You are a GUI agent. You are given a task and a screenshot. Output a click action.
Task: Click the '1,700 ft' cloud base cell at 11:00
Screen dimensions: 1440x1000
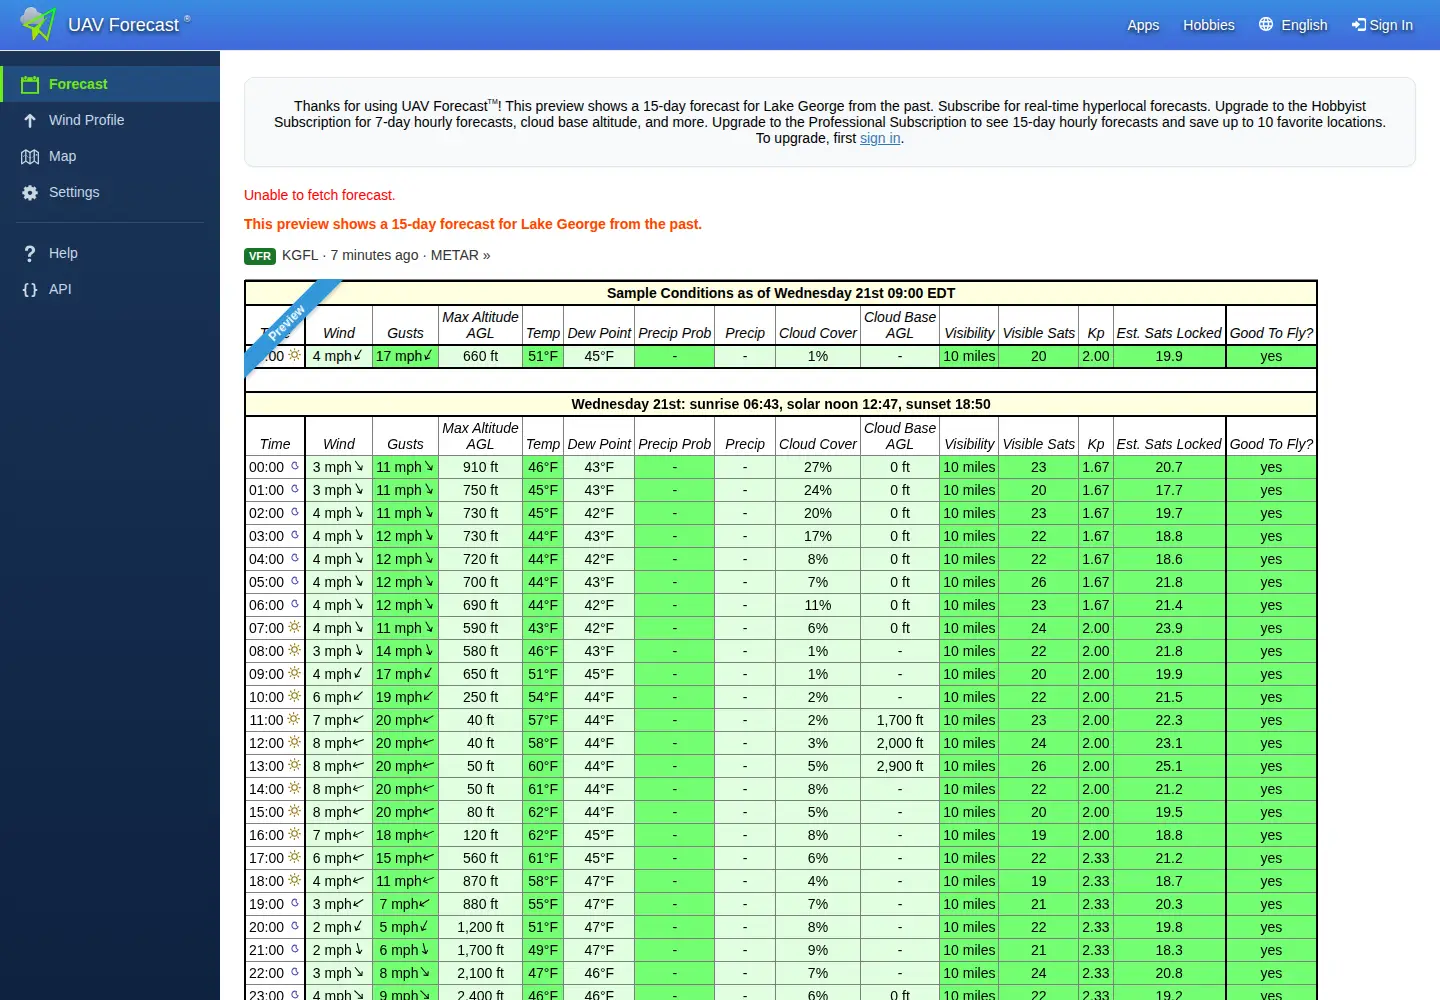900,720
